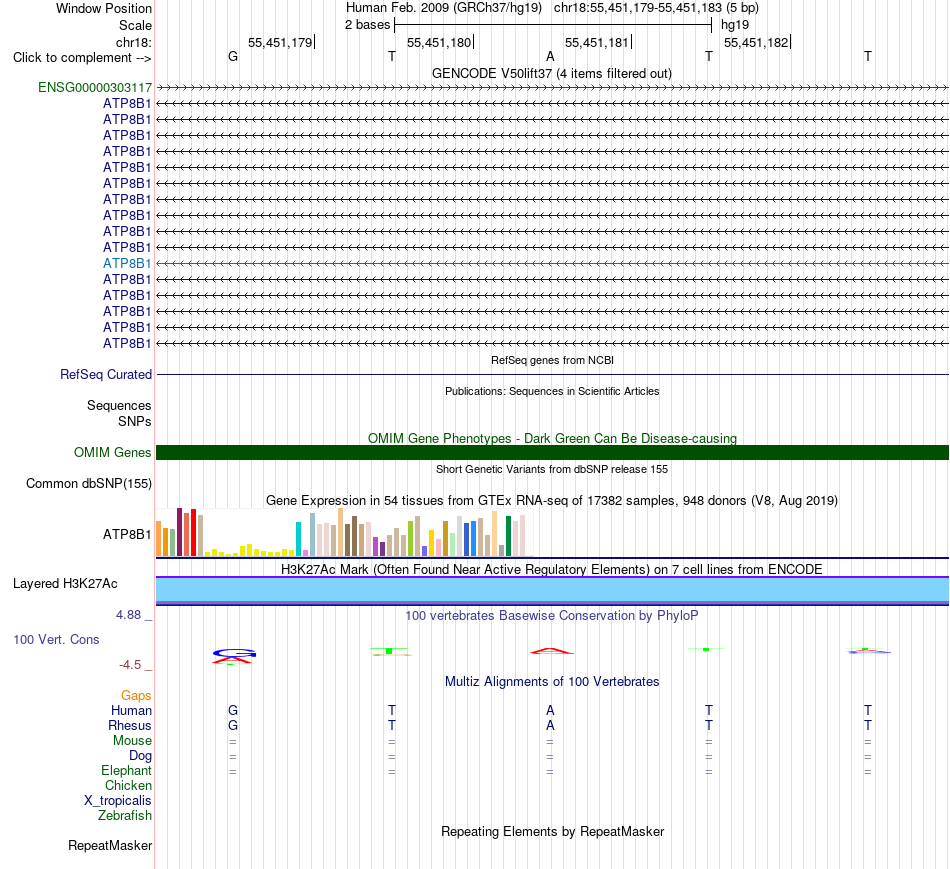Click the Sequences track label
This screenshot has width=950, height=869.
tap(119, 405)
